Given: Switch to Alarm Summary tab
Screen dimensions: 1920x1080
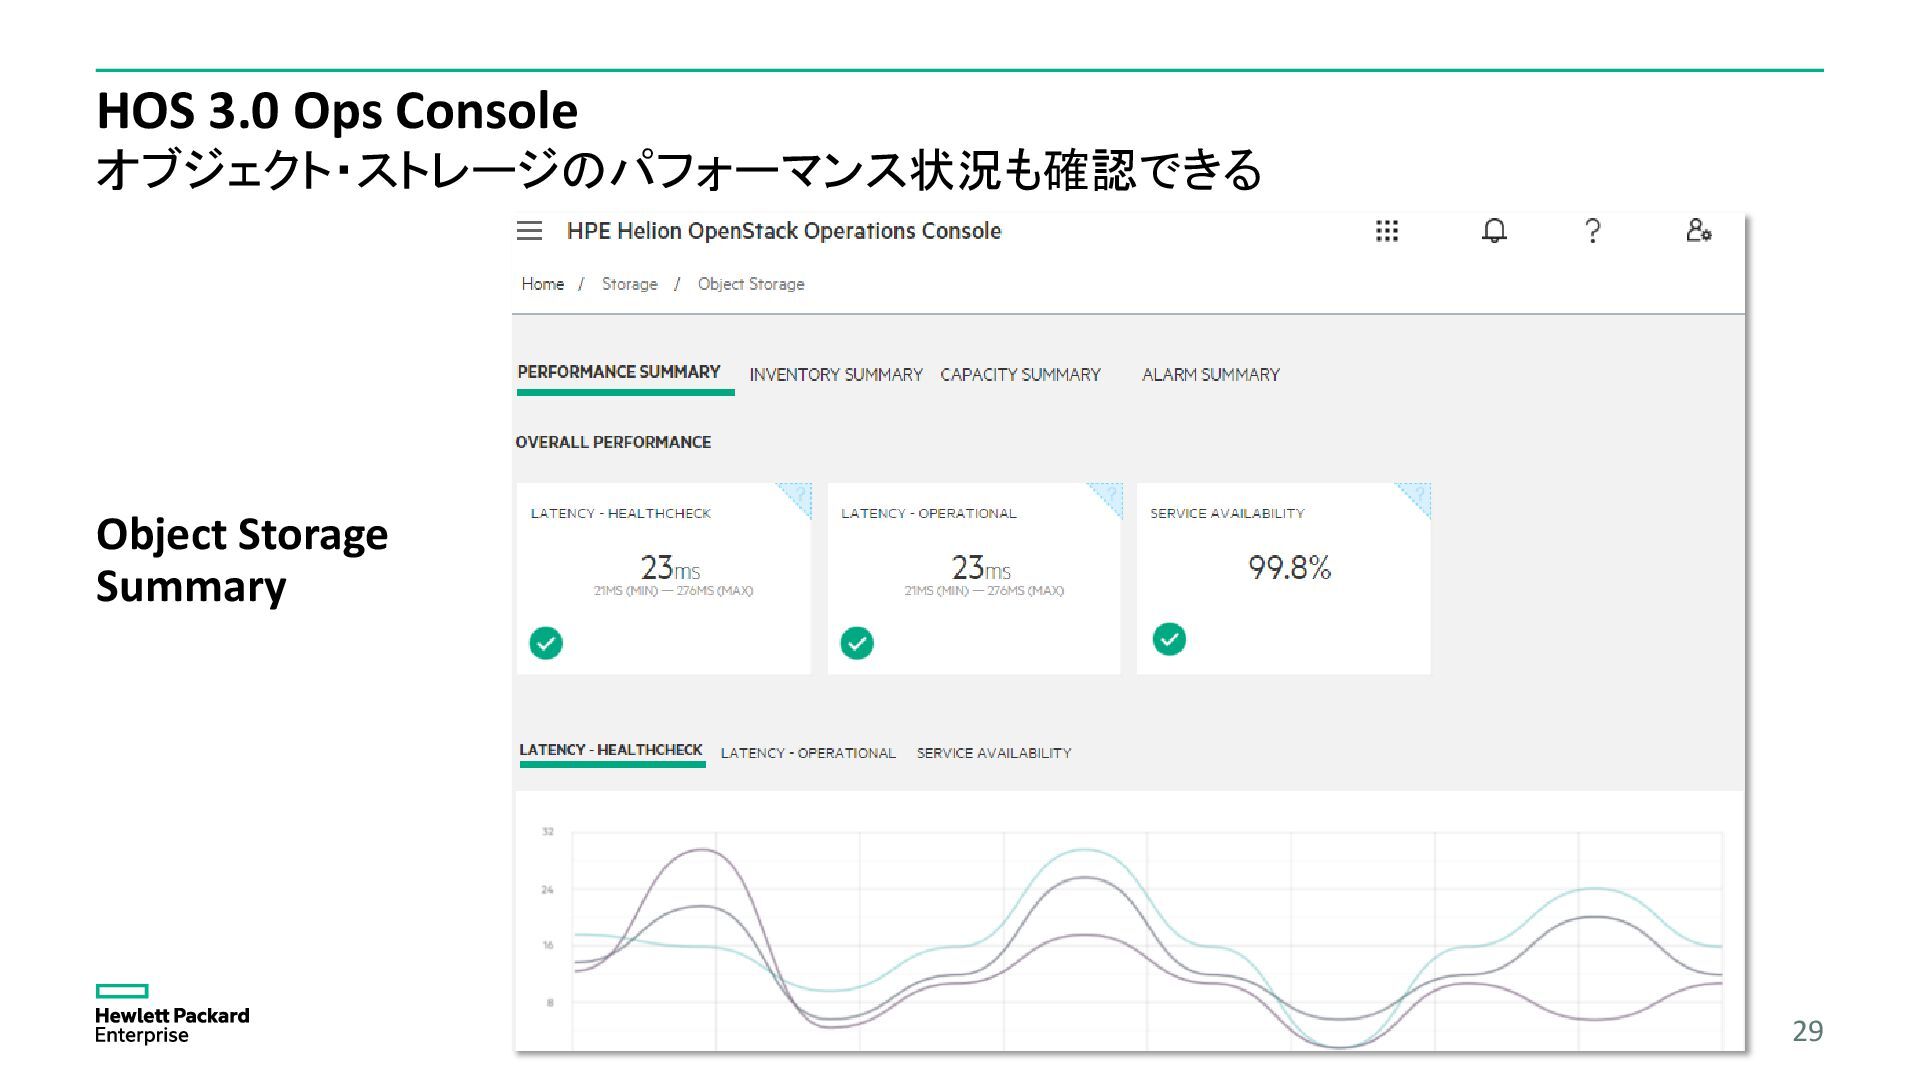Looking at the screenshot, I should 1211,375.
